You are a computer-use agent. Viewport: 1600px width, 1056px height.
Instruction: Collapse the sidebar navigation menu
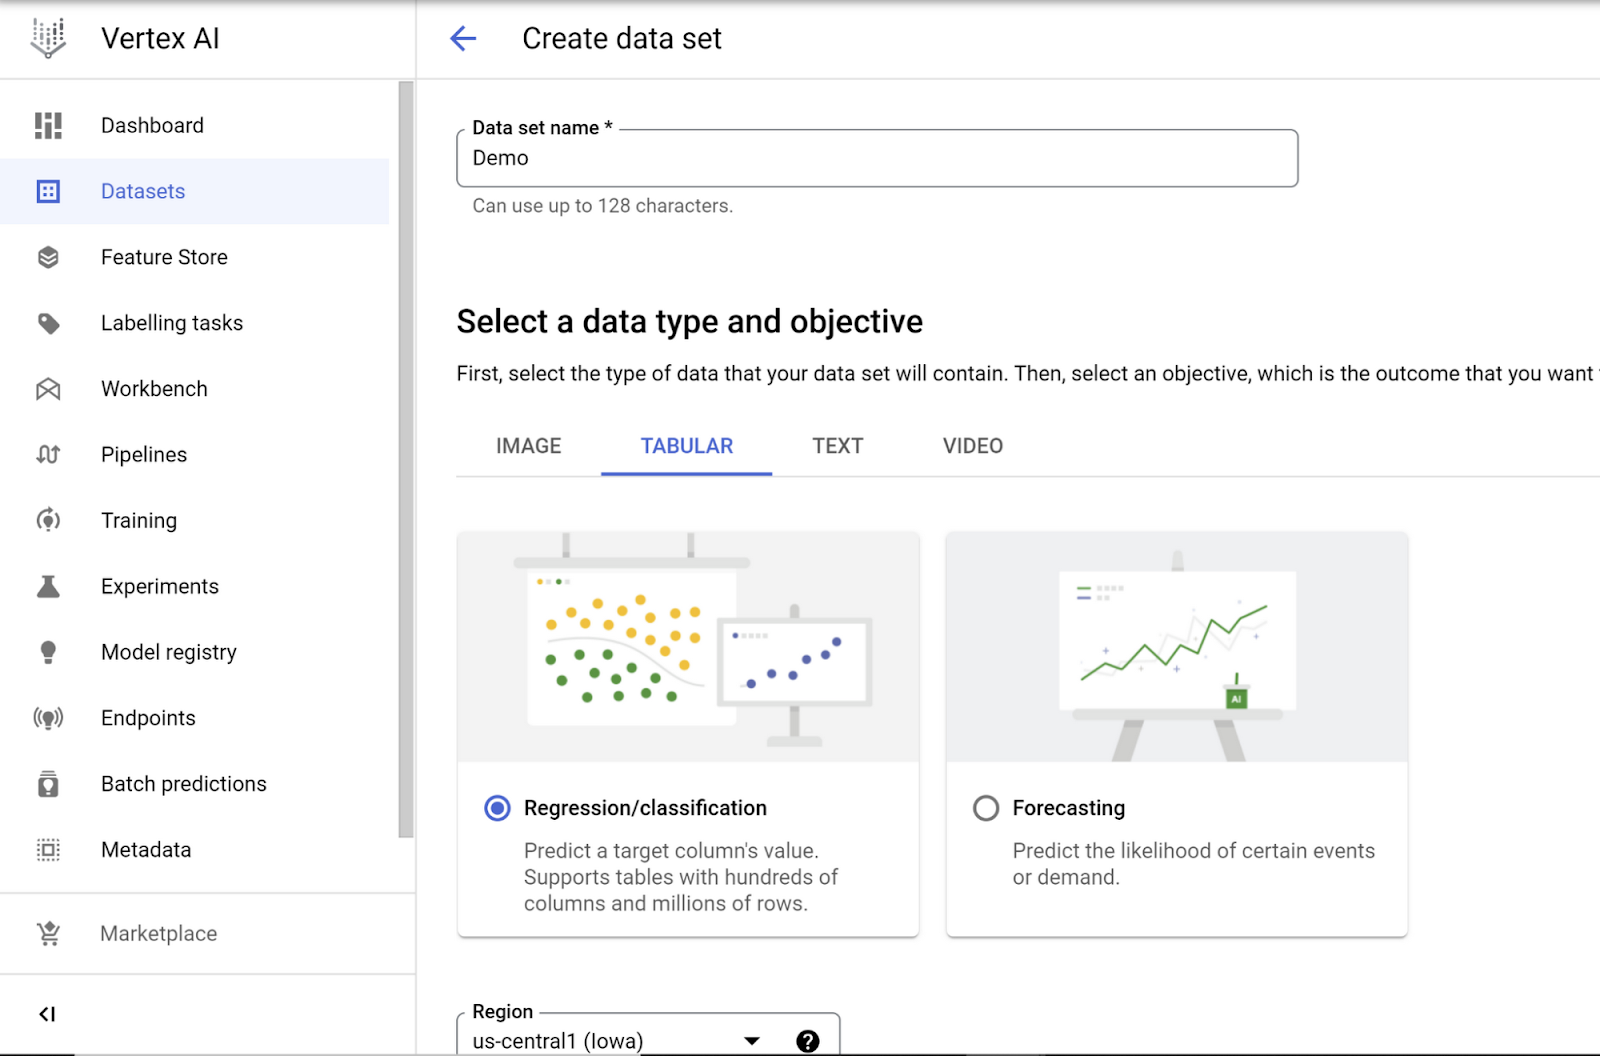click(x=47, y=1014)
